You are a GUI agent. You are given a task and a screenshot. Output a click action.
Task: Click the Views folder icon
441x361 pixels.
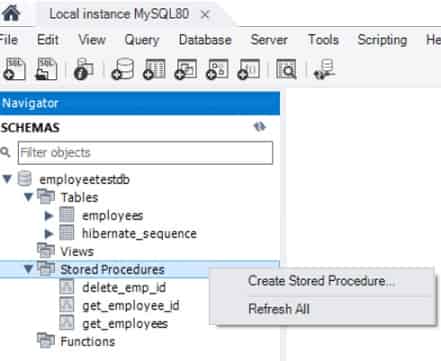point(46,250)
